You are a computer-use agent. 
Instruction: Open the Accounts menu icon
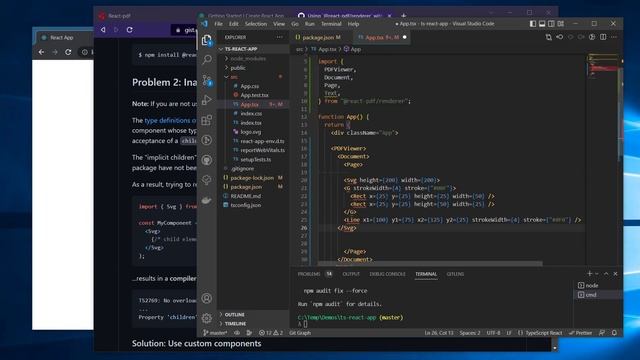[207, 298]
